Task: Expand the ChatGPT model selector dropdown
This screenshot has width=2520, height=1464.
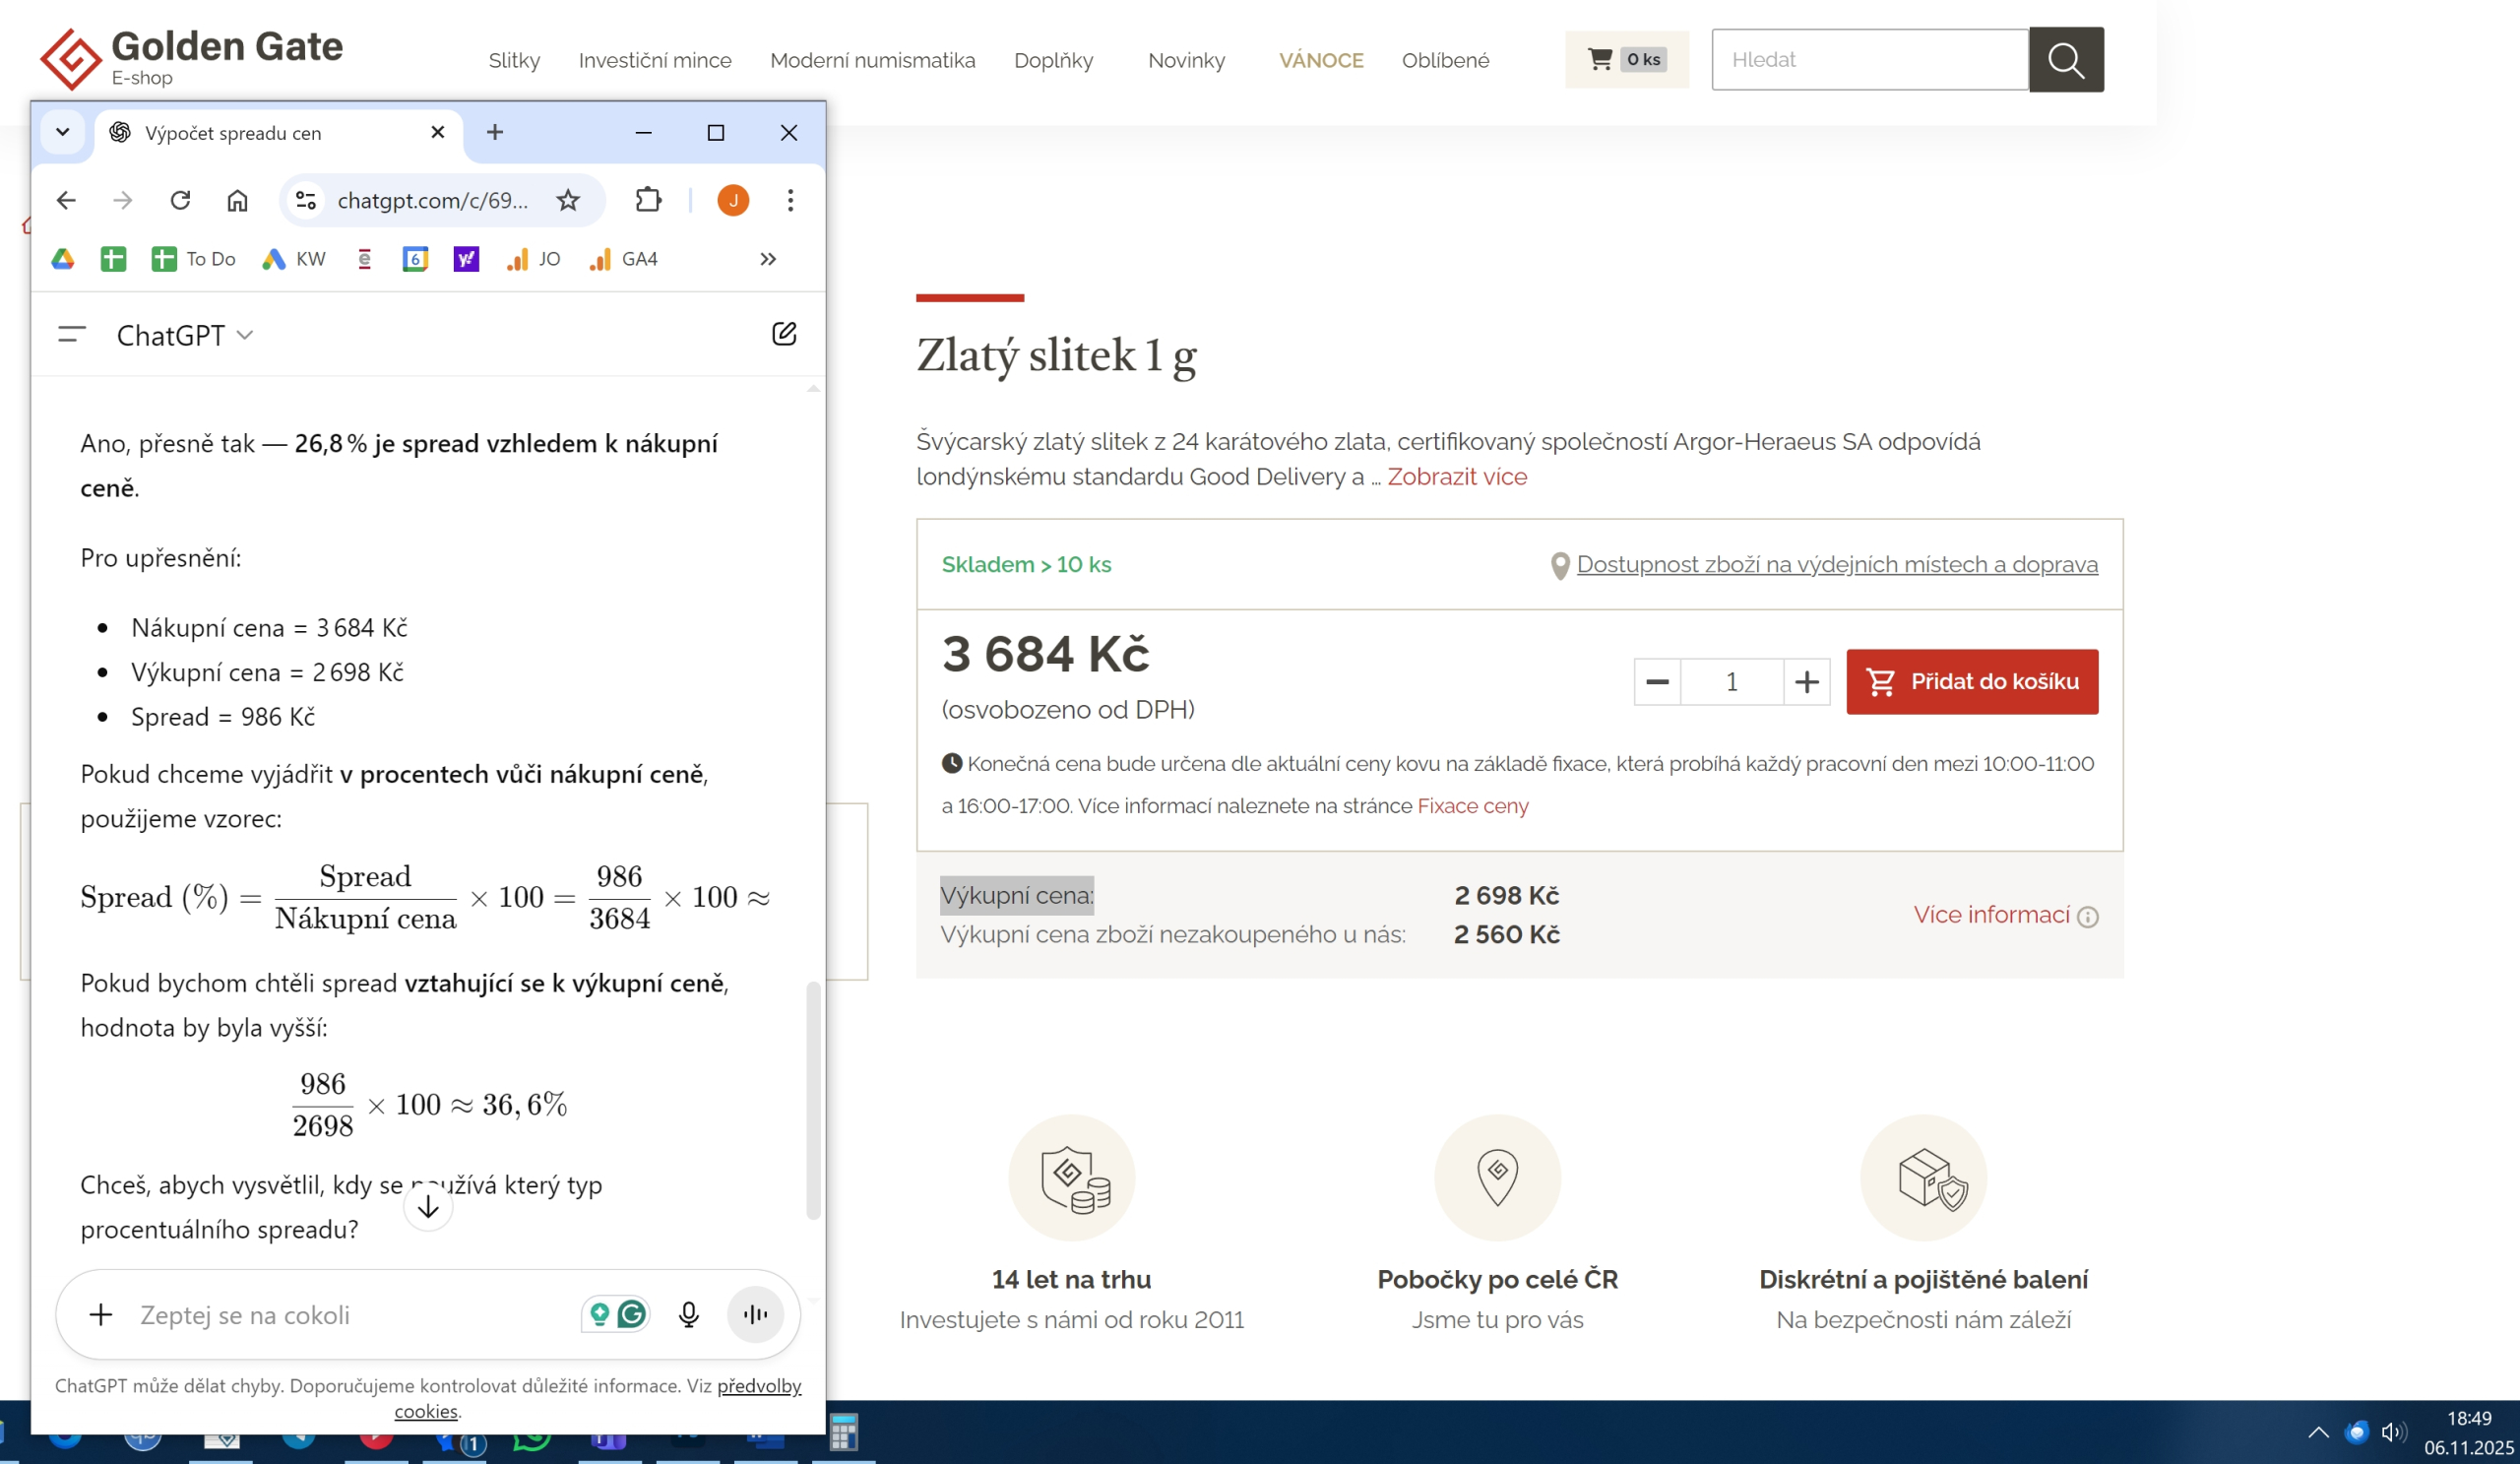Action: pyautogui.click(x=185, y=335)
